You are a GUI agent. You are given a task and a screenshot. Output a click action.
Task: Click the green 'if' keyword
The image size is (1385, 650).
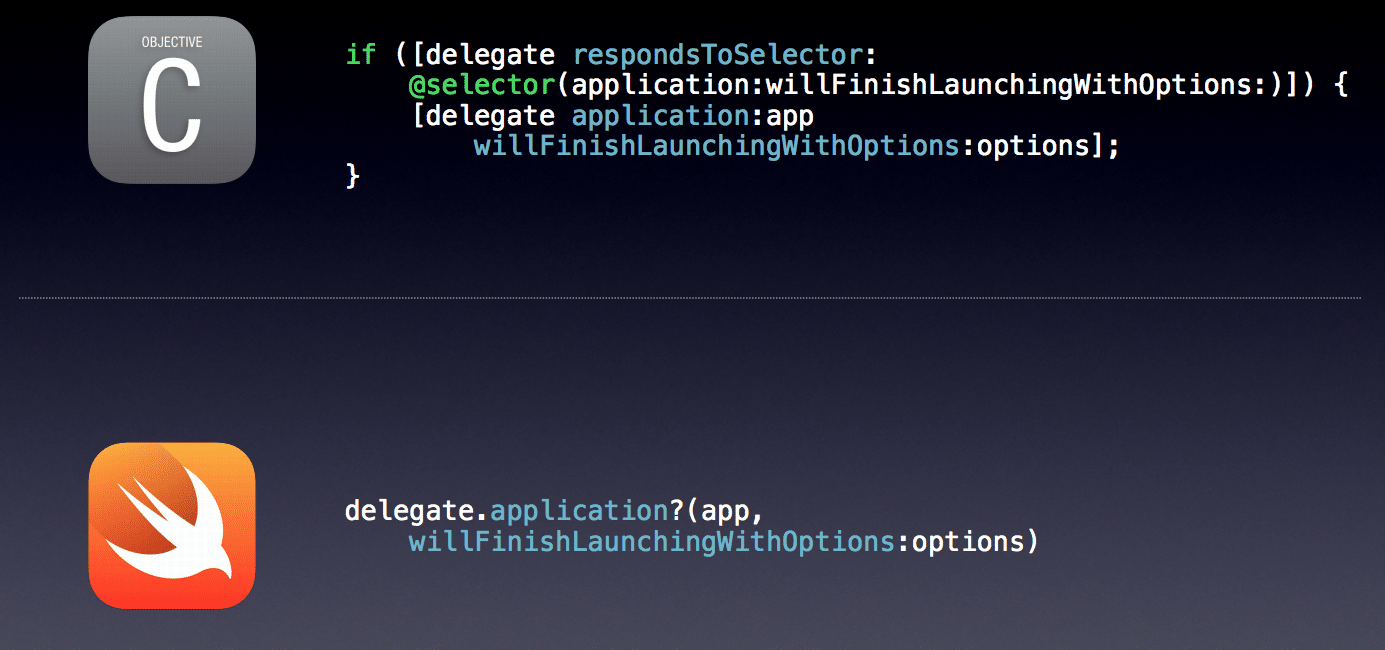pos(361,54)
